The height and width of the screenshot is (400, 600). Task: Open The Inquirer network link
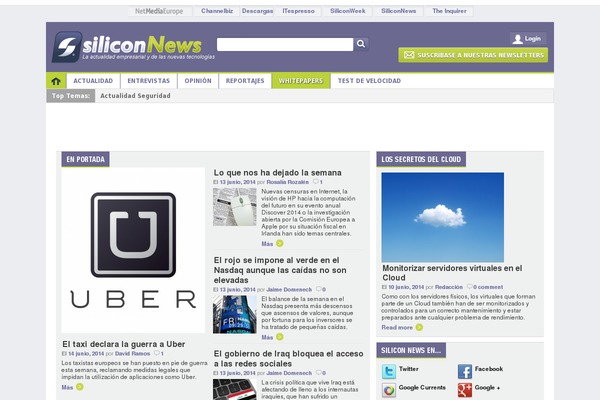[x=449, y=11]
